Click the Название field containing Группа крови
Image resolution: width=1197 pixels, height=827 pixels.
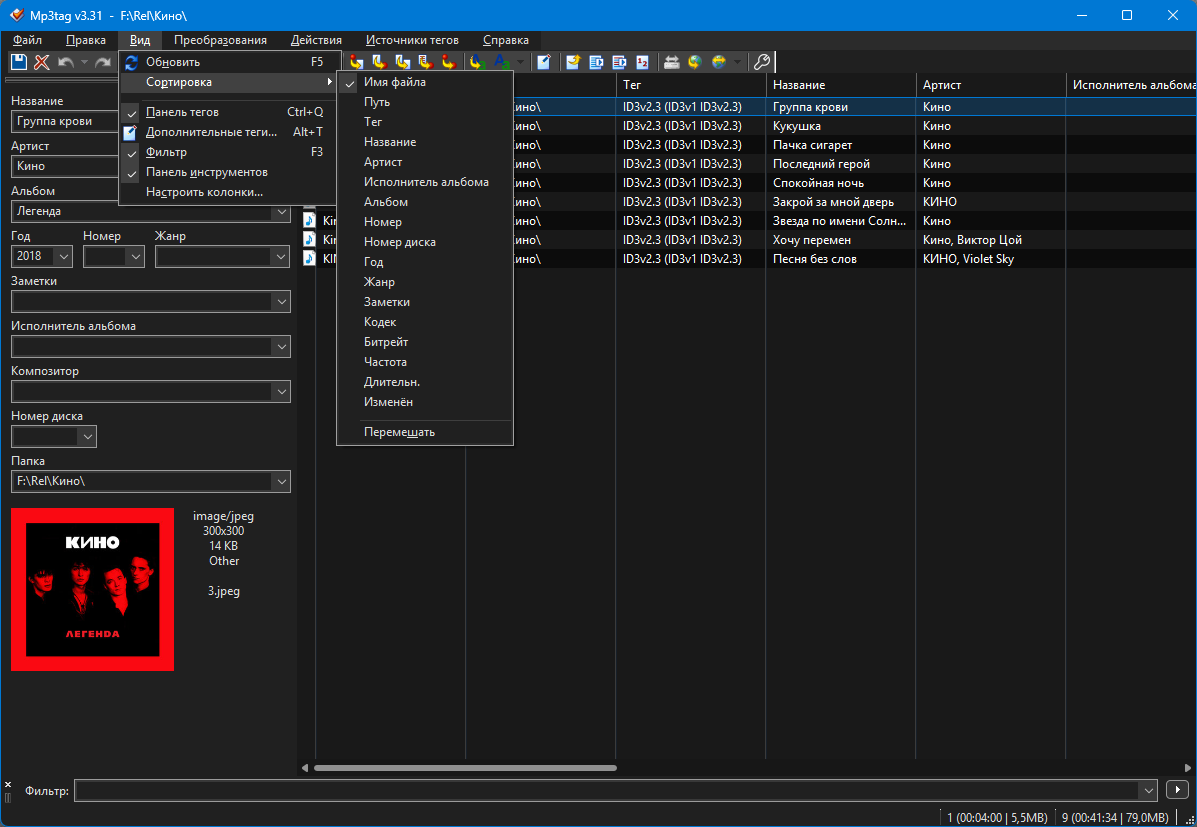click(64, 121)
